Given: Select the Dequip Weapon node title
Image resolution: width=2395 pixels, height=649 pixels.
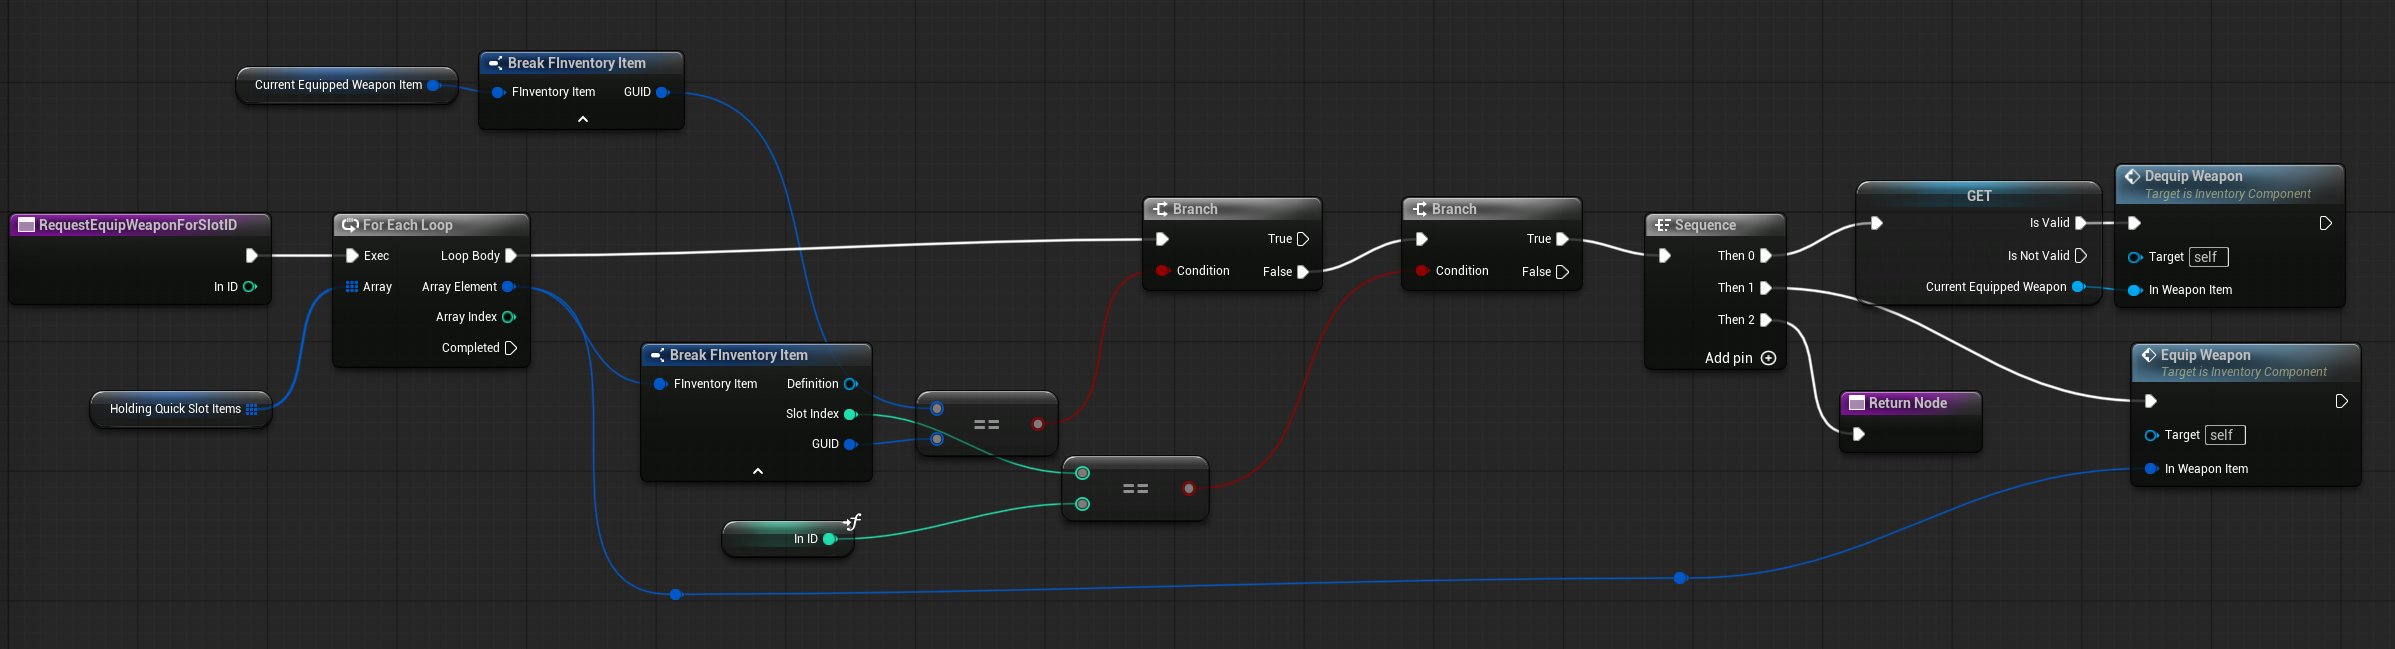Looking at the screenshot, I should (x=2193, y=176).
